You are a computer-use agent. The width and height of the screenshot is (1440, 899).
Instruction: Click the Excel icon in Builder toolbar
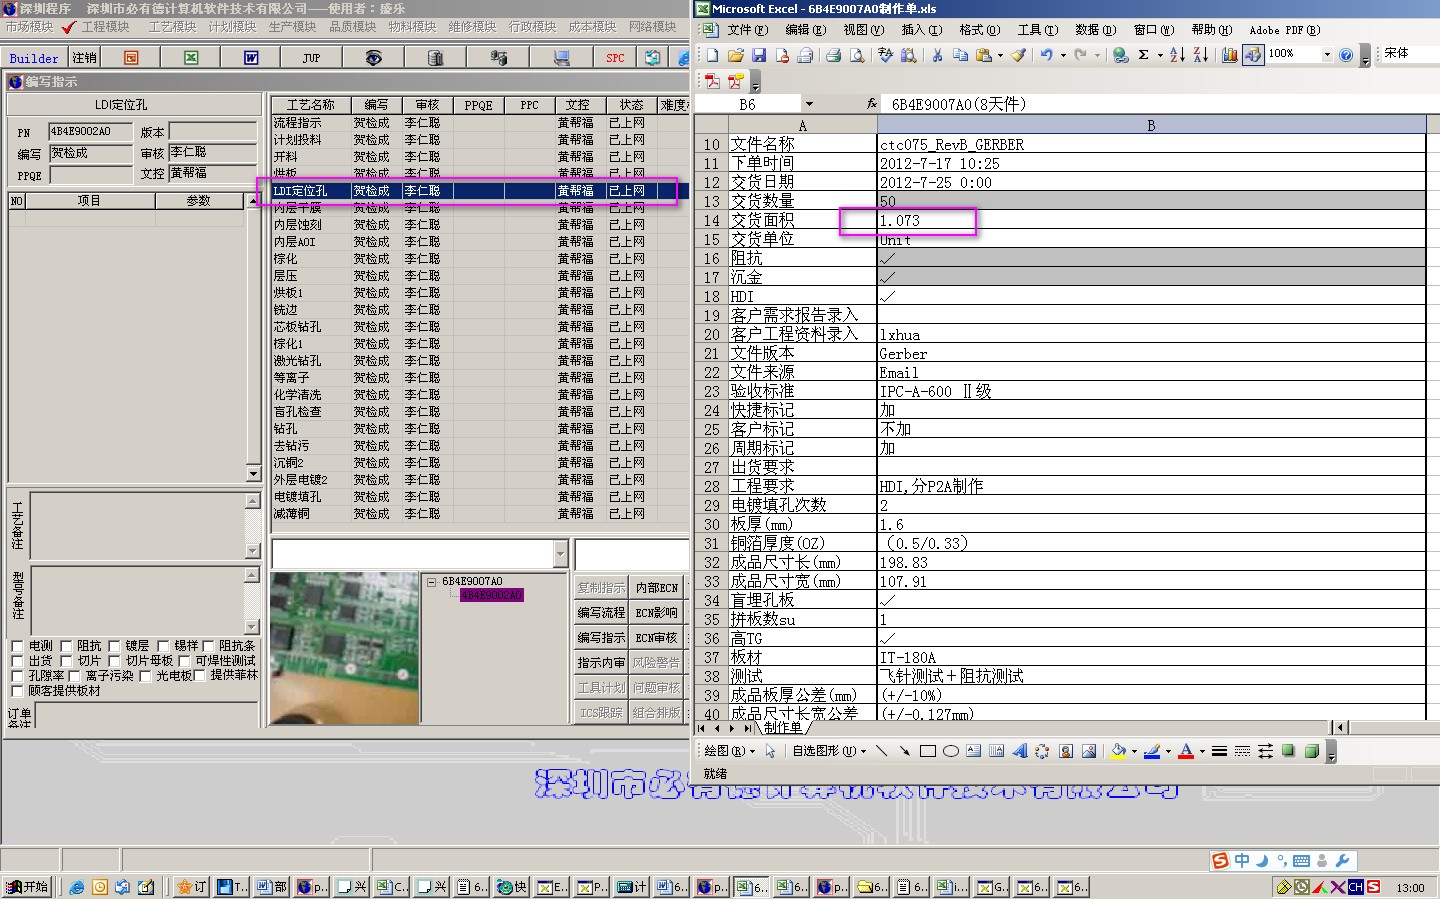pos(191,58)
